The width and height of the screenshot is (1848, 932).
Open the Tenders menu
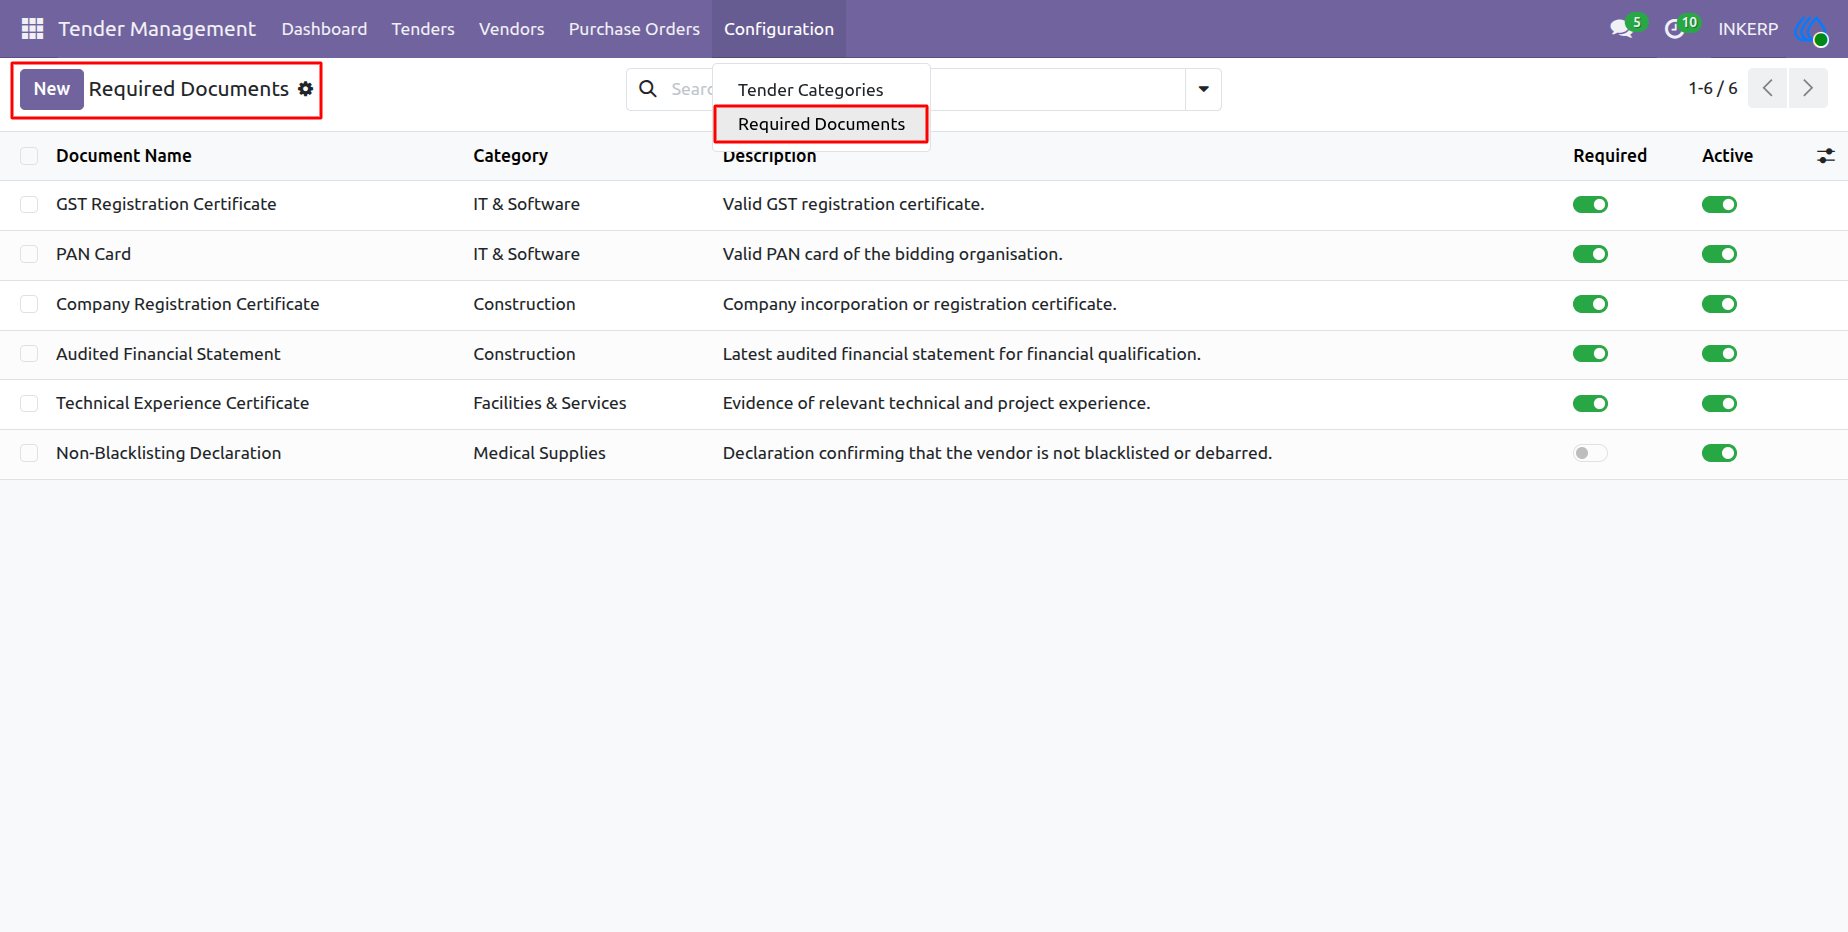point(423,29)
